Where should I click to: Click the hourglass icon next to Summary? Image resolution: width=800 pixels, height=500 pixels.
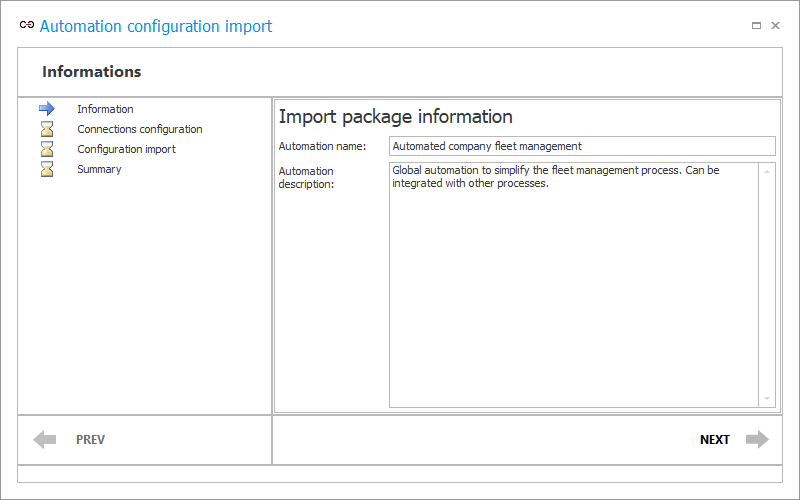click(47, 169)
